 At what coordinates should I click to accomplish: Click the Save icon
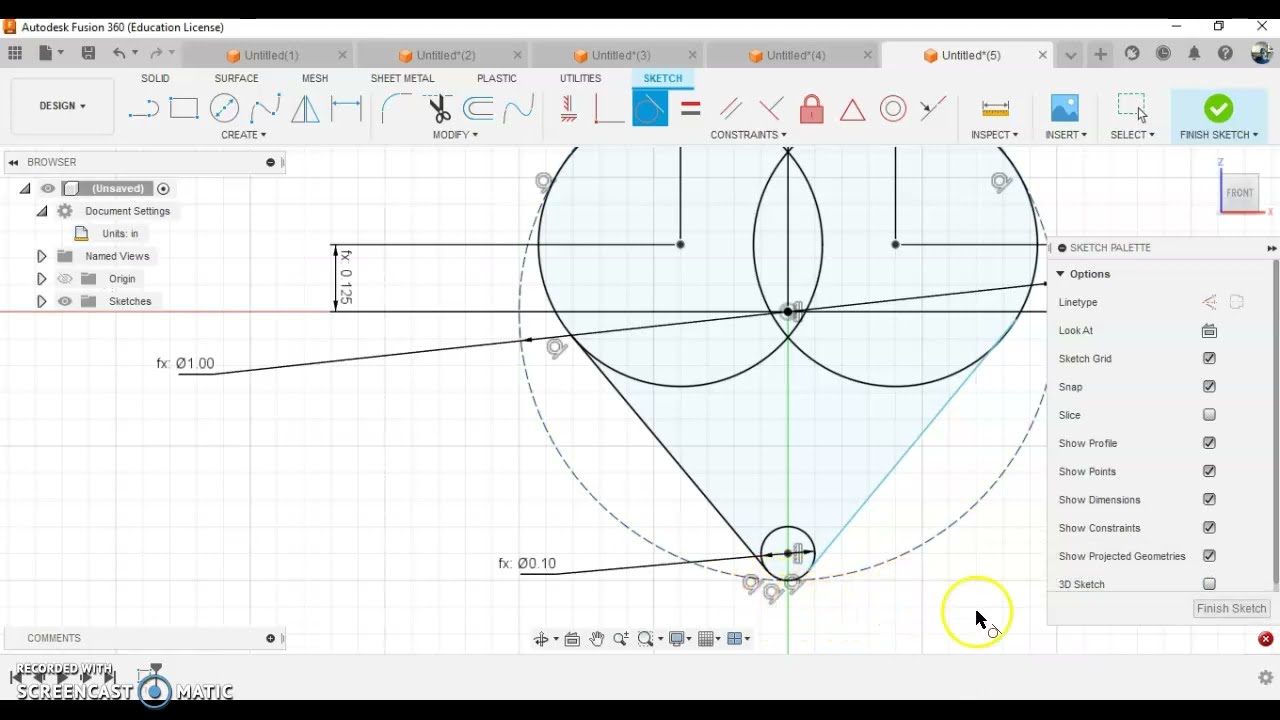coord(88,53)
